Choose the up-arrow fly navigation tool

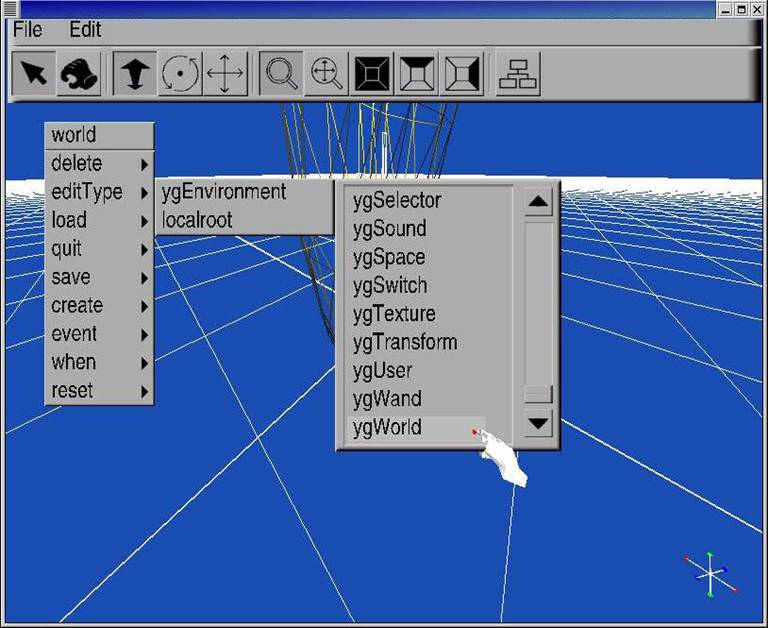tap(135, 73)
